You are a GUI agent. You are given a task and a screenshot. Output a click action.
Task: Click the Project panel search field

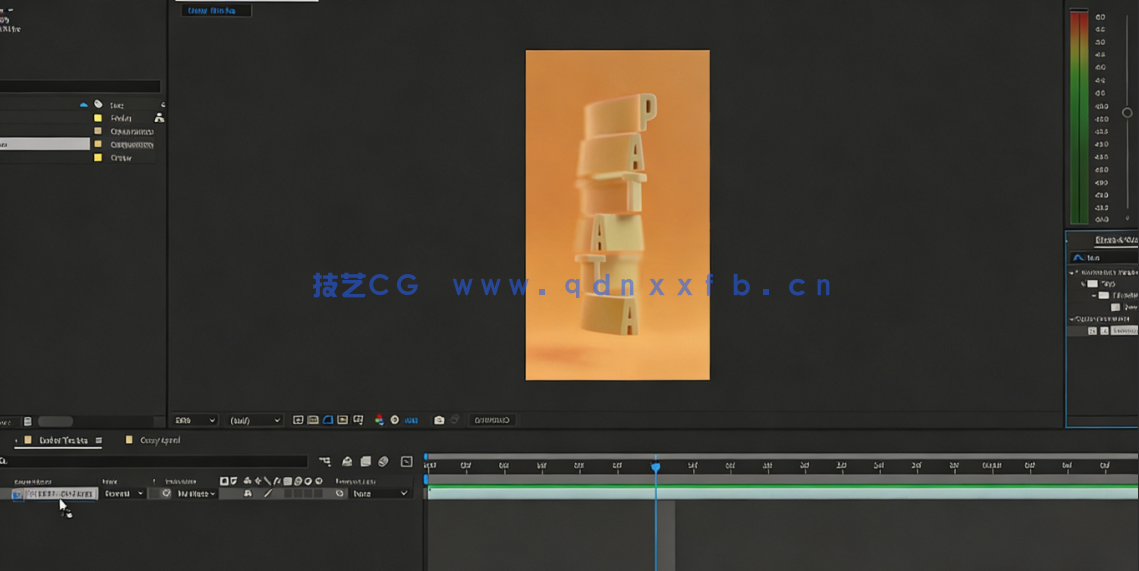coord(80,86)
